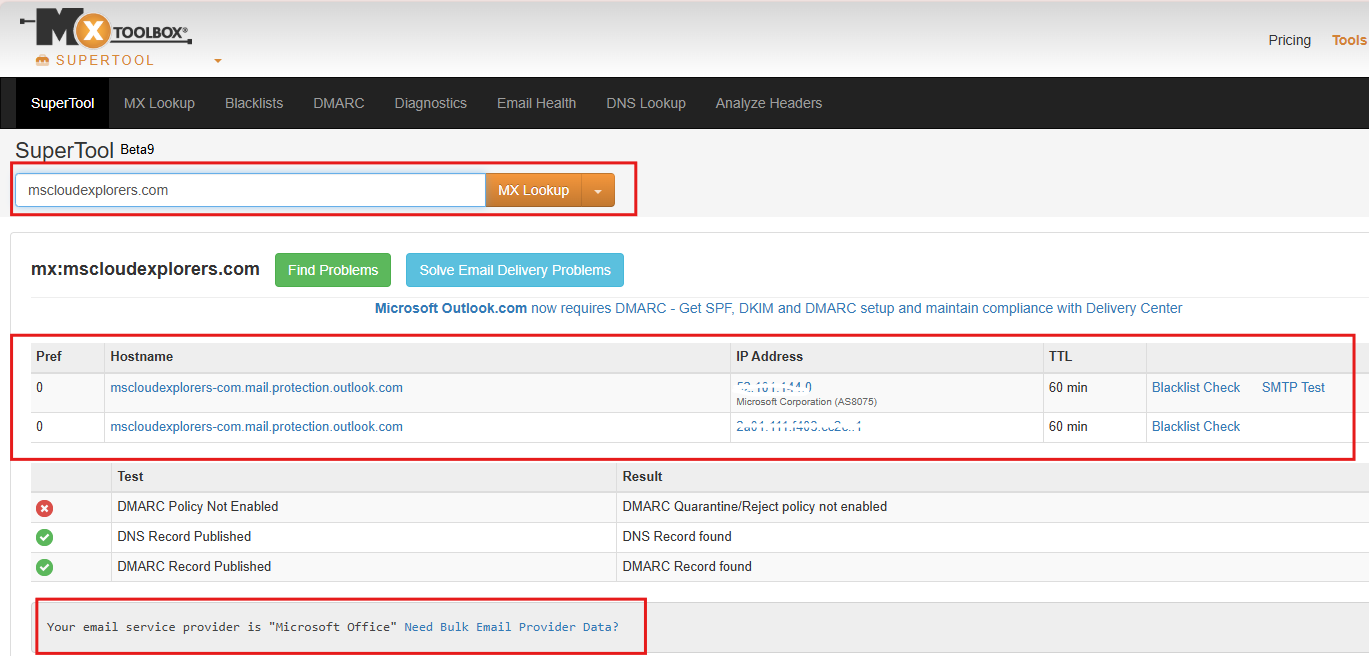
Task: Select DNS Record Published test text
Action: click(184, 536)
